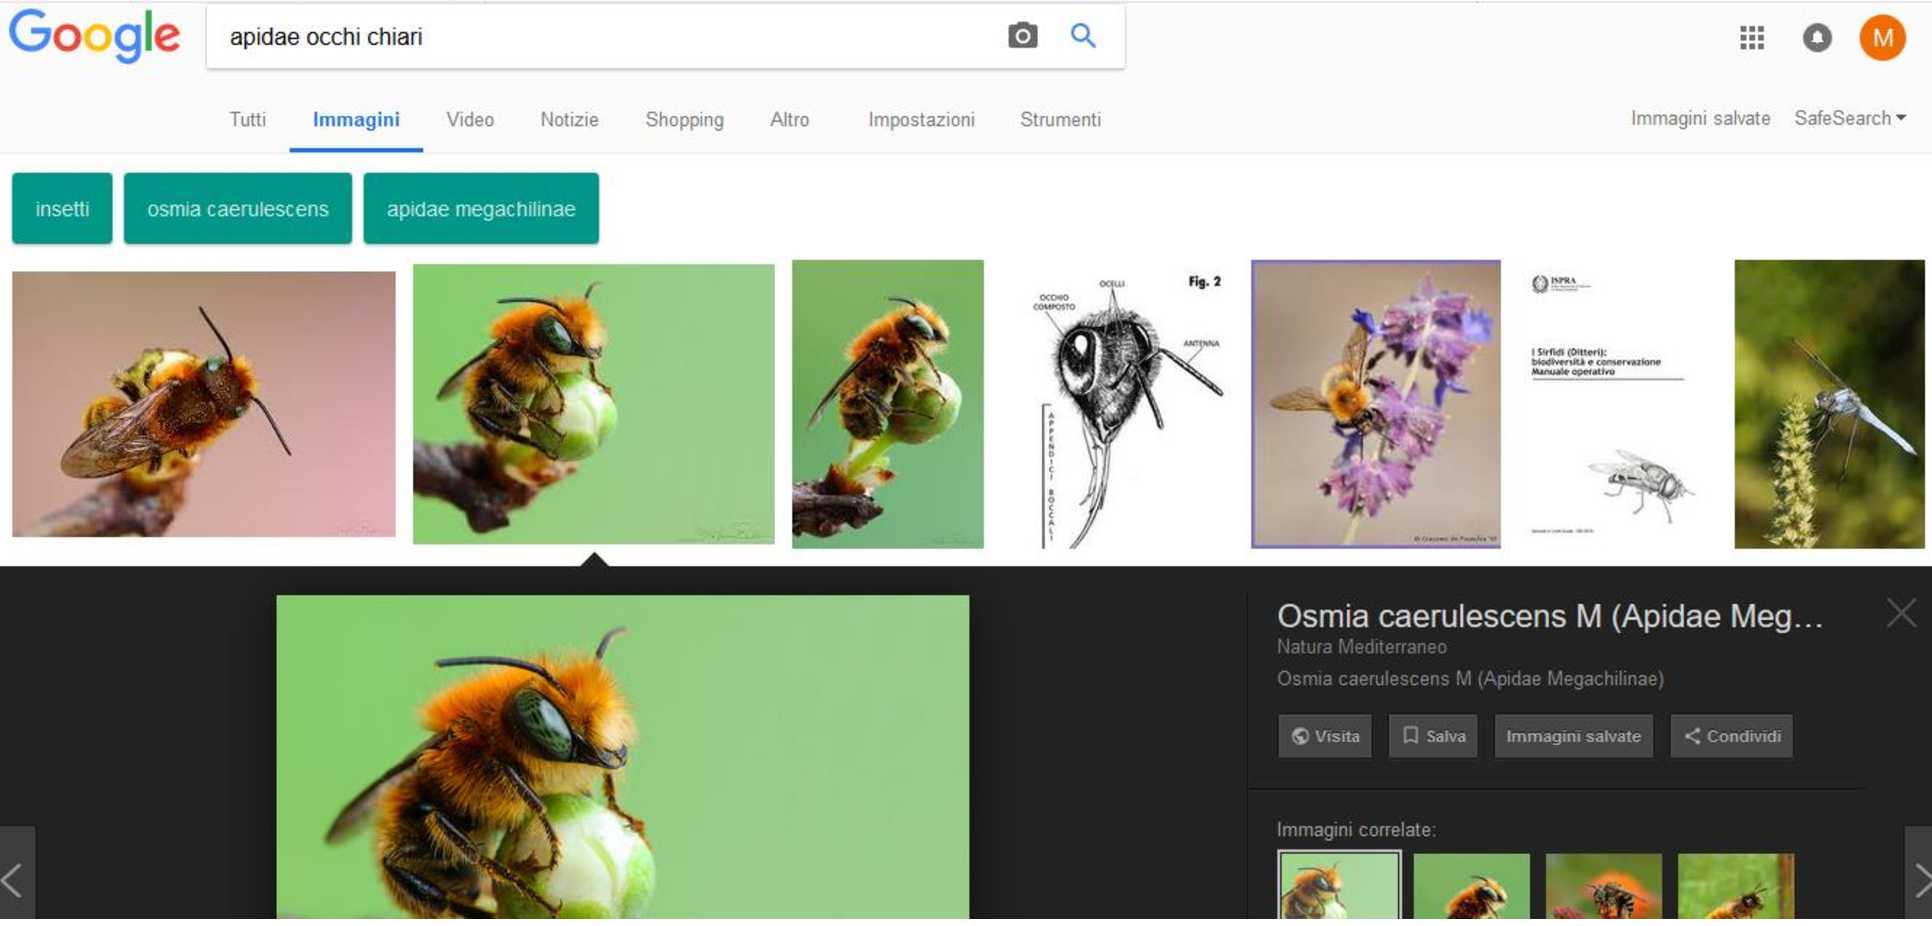1932x926 pixels.
Task: Filter by insetti chip
Action: pyautogui.click(x=62, y=208)
